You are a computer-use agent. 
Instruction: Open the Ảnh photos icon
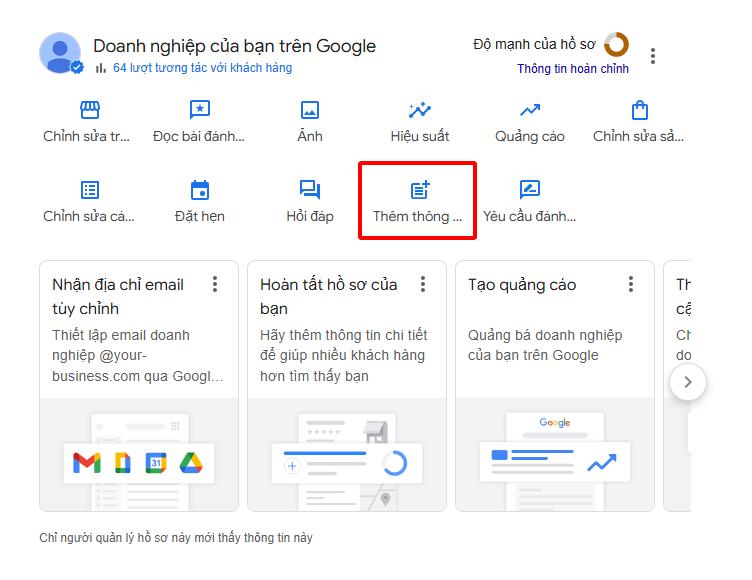pyautogui.click(x=310, y=110)
